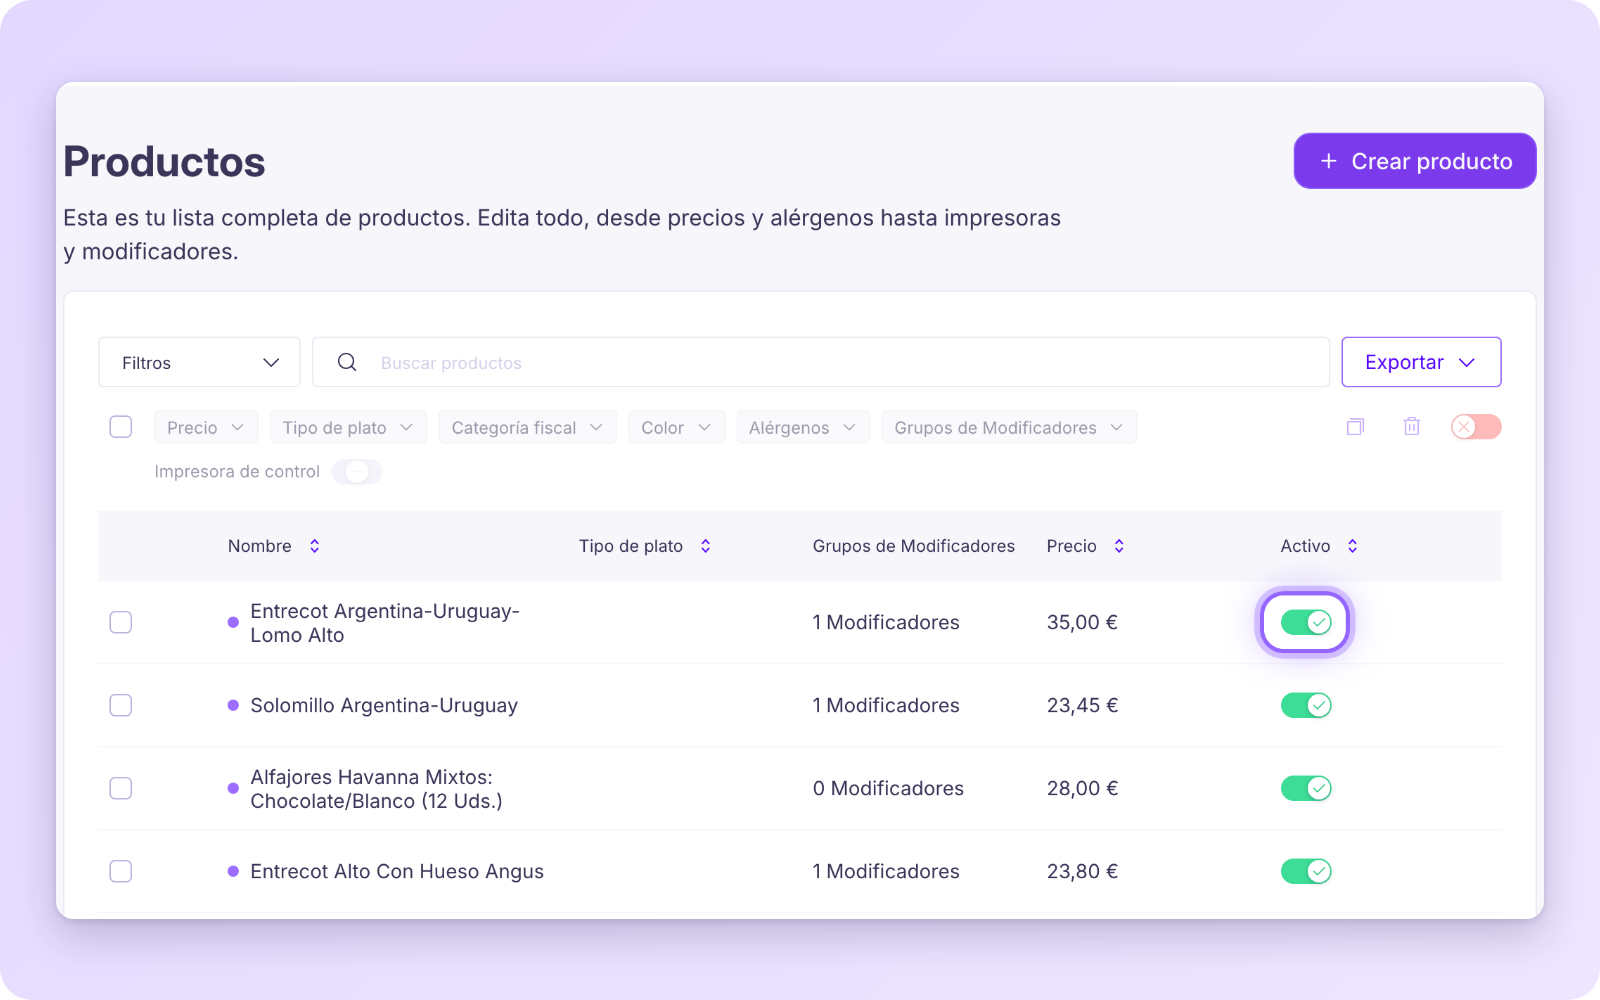Select checkbox for Solomillo Argentina-Uruguay
Image resolution: width=1600 pixels, height=1000 pixels.
(x=121, y=705)
